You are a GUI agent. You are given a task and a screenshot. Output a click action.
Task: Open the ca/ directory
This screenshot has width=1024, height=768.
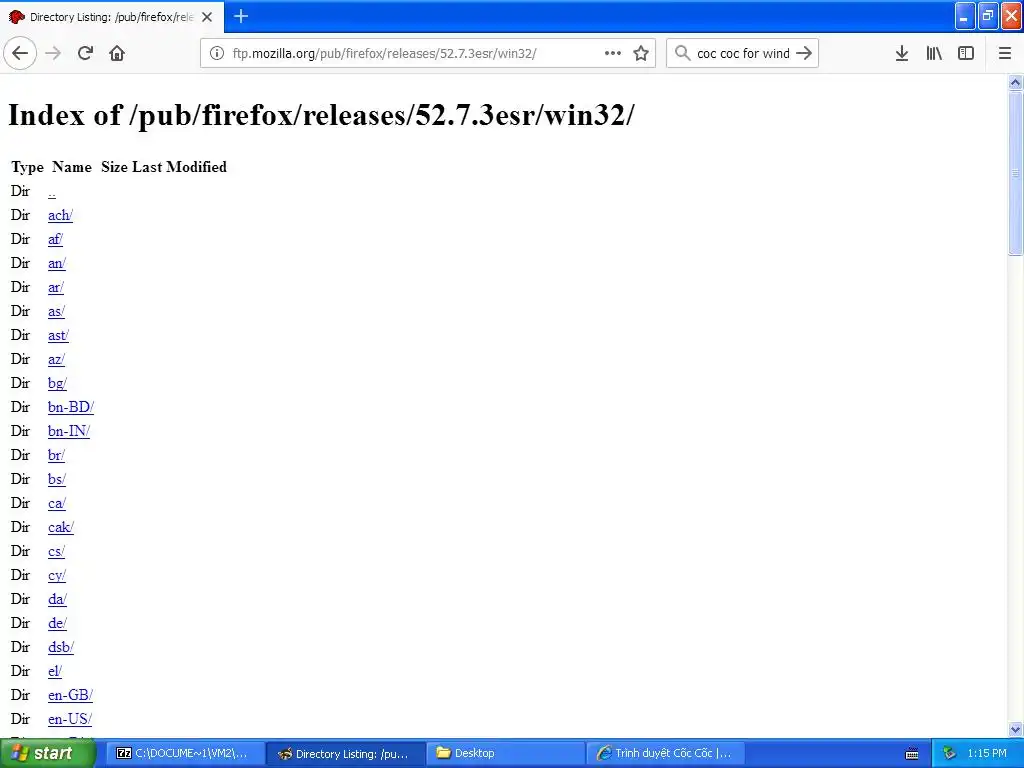click(x=57, y=504)
